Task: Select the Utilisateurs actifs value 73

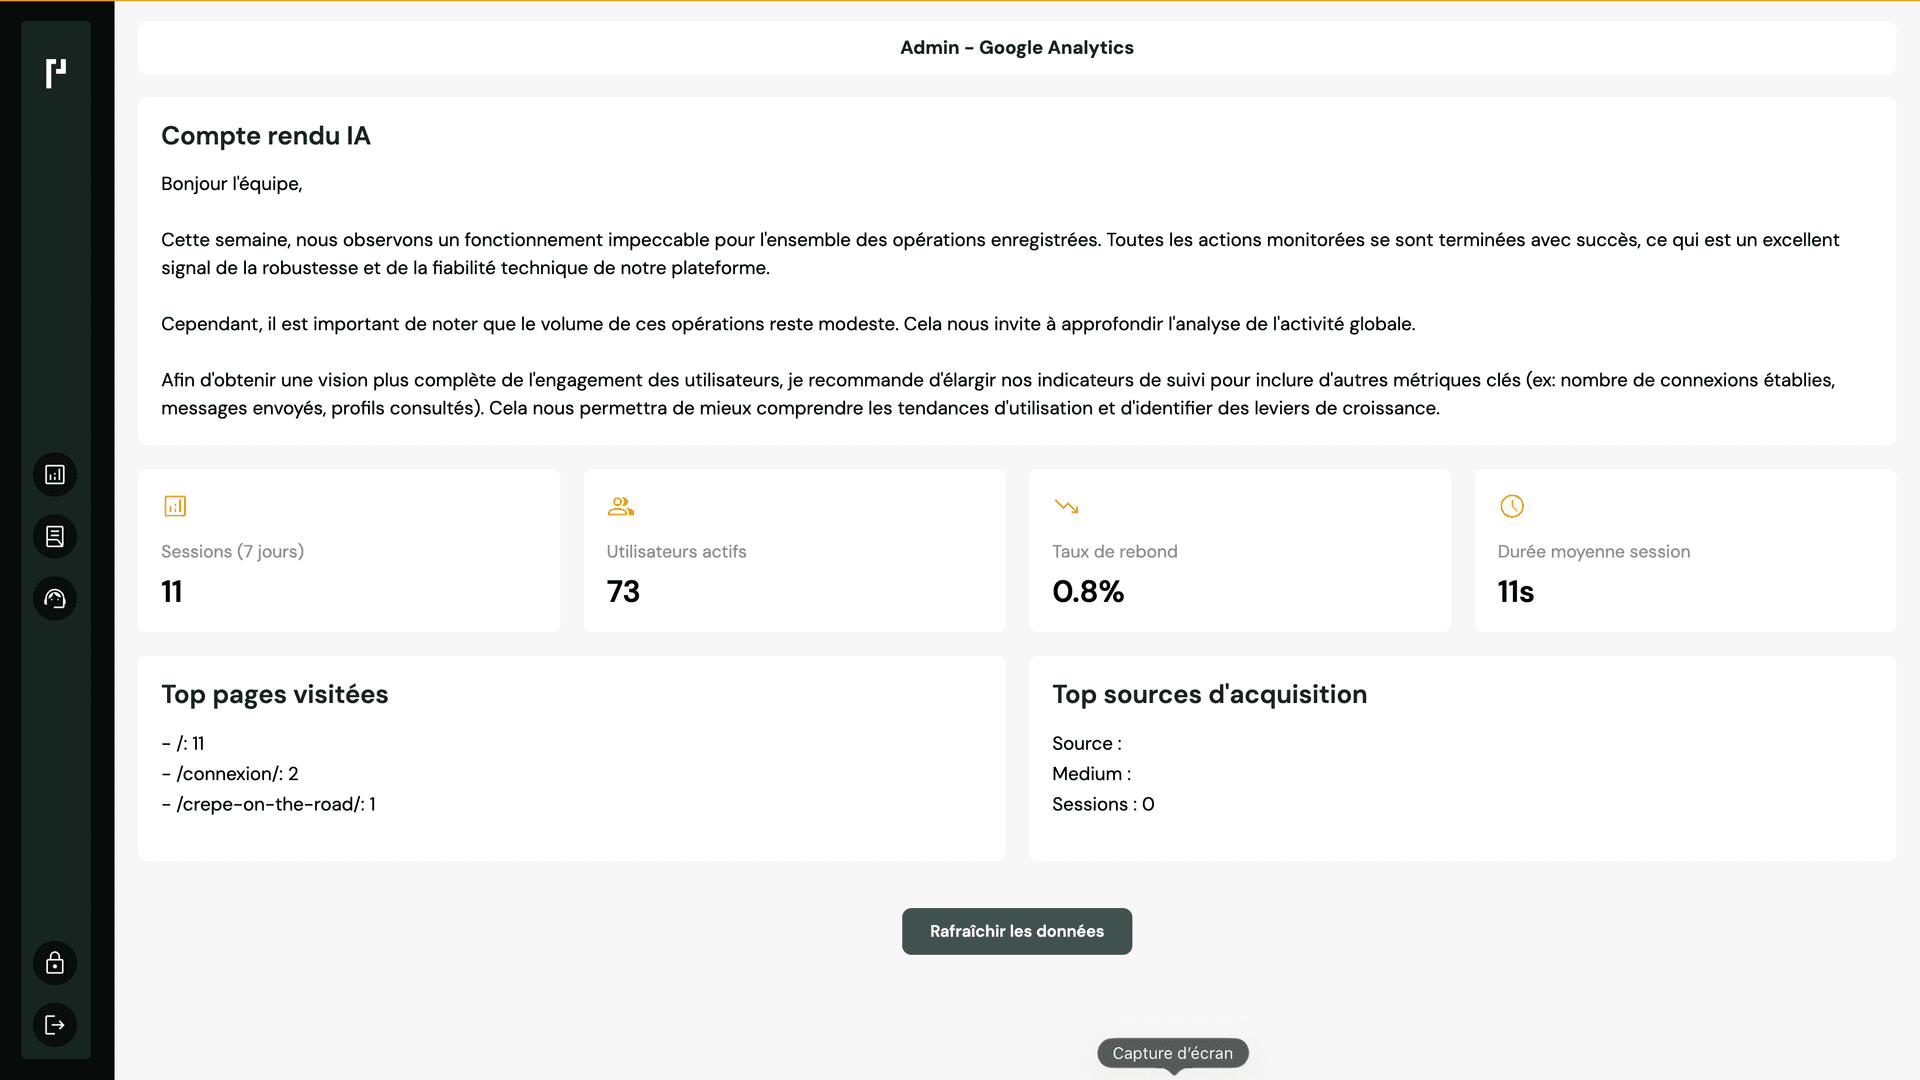Action: point(623,592)
